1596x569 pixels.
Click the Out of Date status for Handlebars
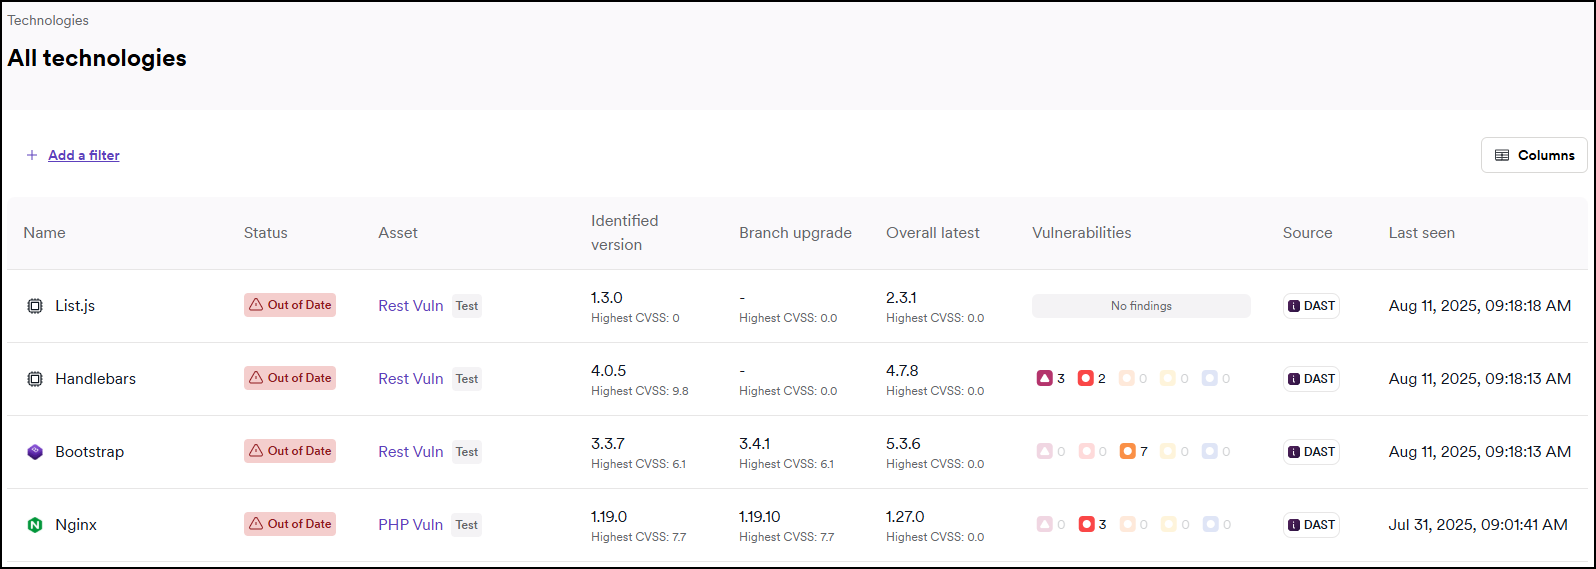point(290,378)
